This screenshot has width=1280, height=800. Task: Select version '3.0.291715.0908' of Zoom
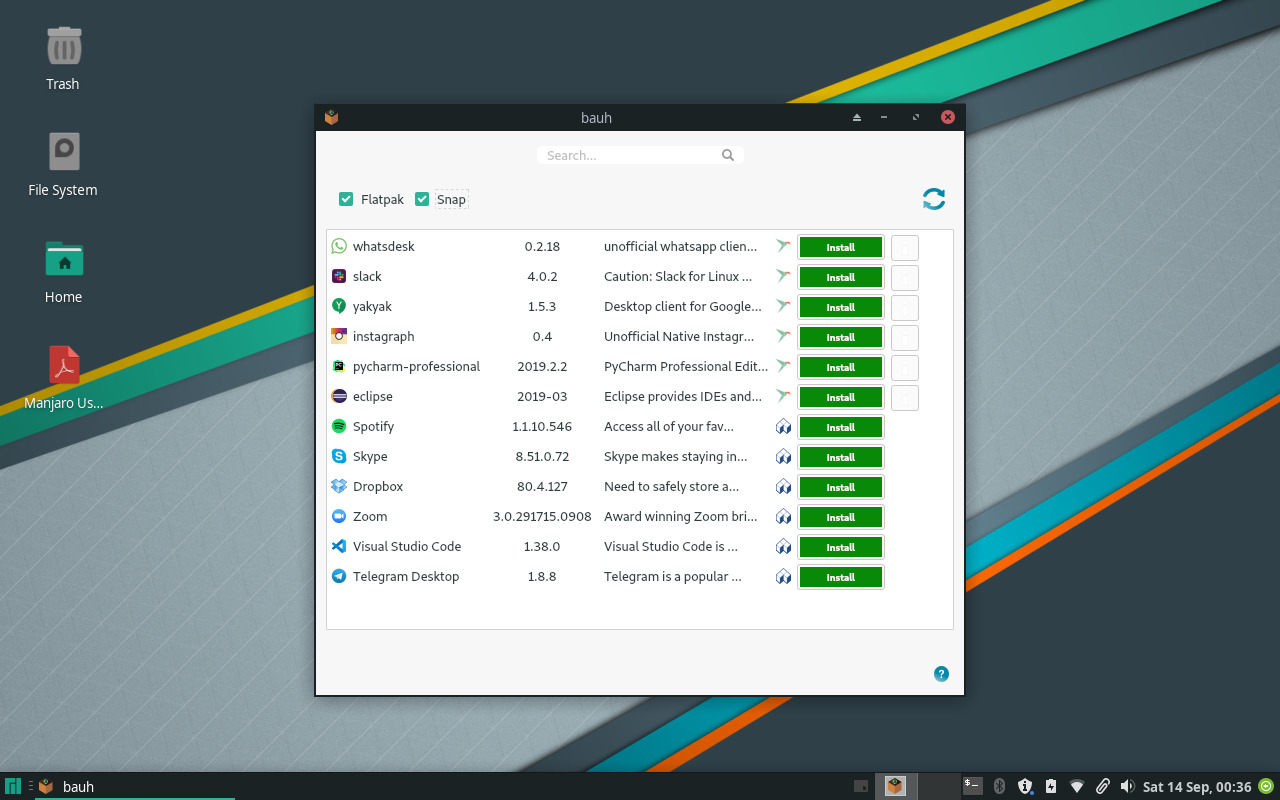click(542, 516)
